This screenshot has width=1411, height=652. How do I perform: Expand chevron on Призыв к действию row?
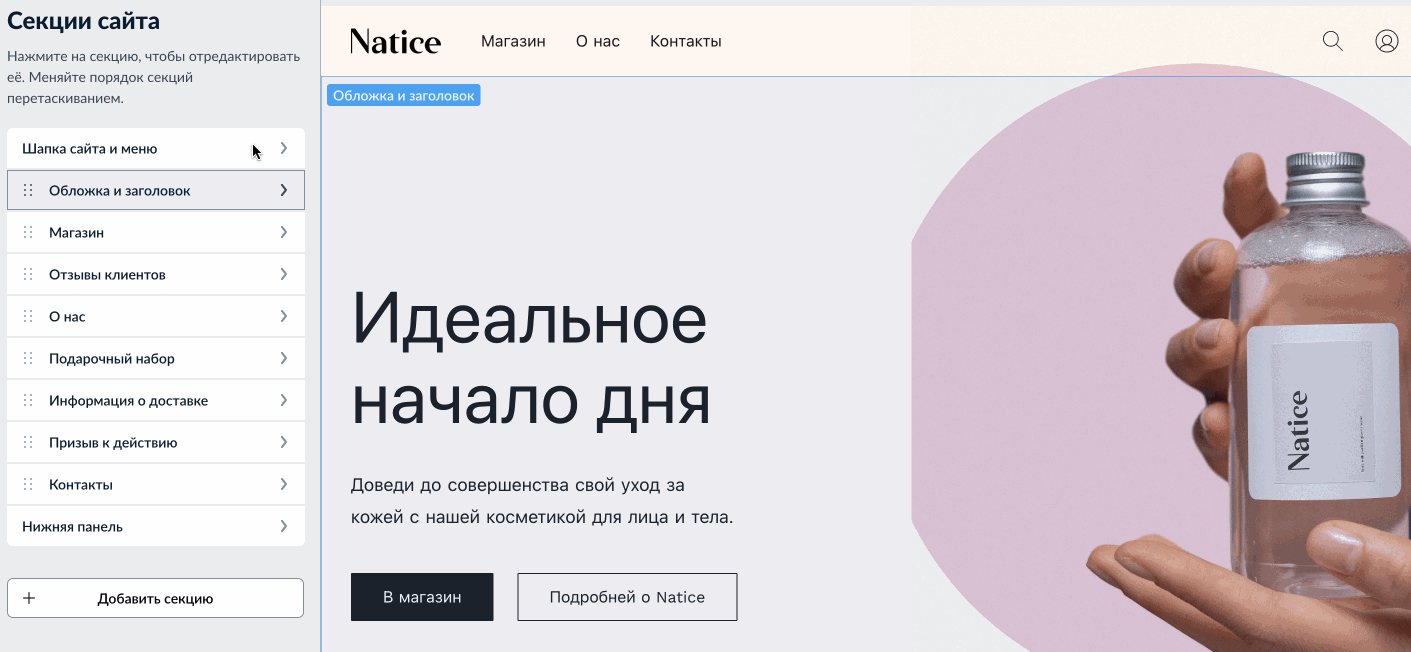click(x=284, y=442)
